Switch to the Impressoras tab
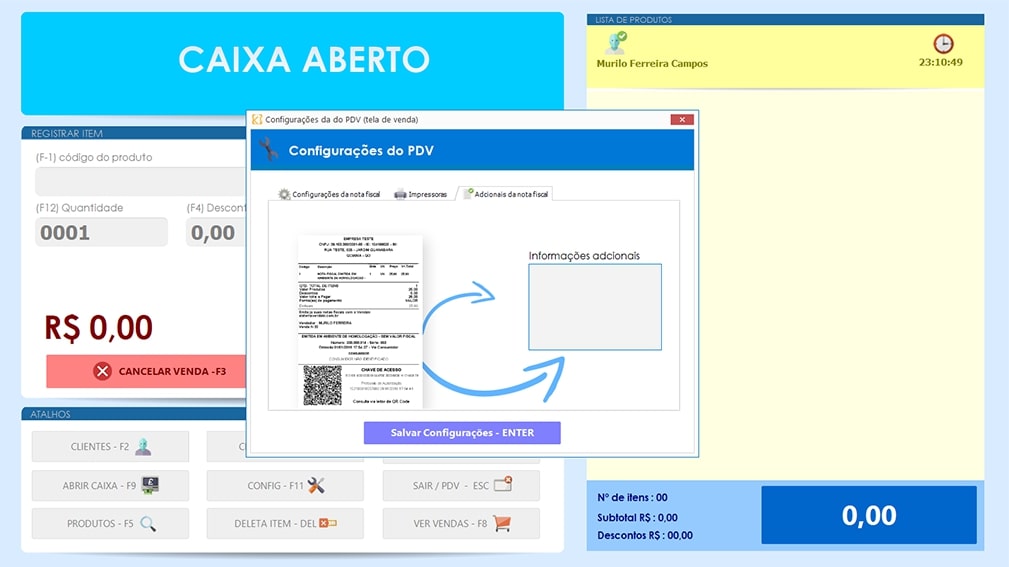 (421, 194)
